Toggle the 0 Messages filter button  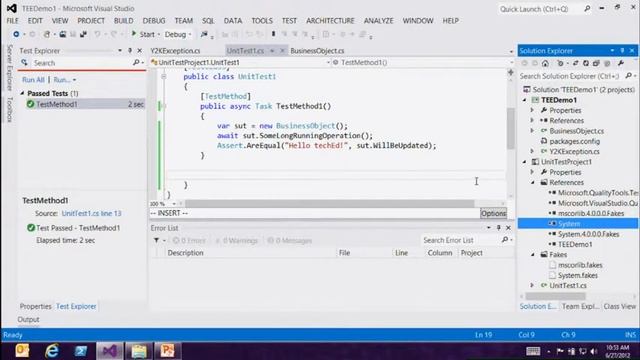click(x=290, y=240)
